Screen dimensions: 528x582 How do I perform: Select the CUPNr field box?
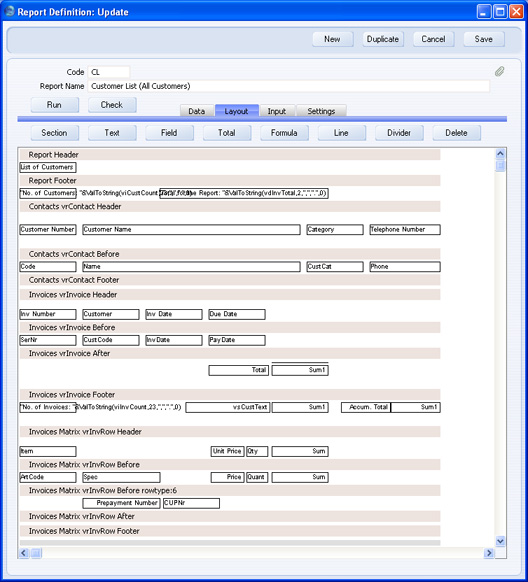[x=191, y=503]
